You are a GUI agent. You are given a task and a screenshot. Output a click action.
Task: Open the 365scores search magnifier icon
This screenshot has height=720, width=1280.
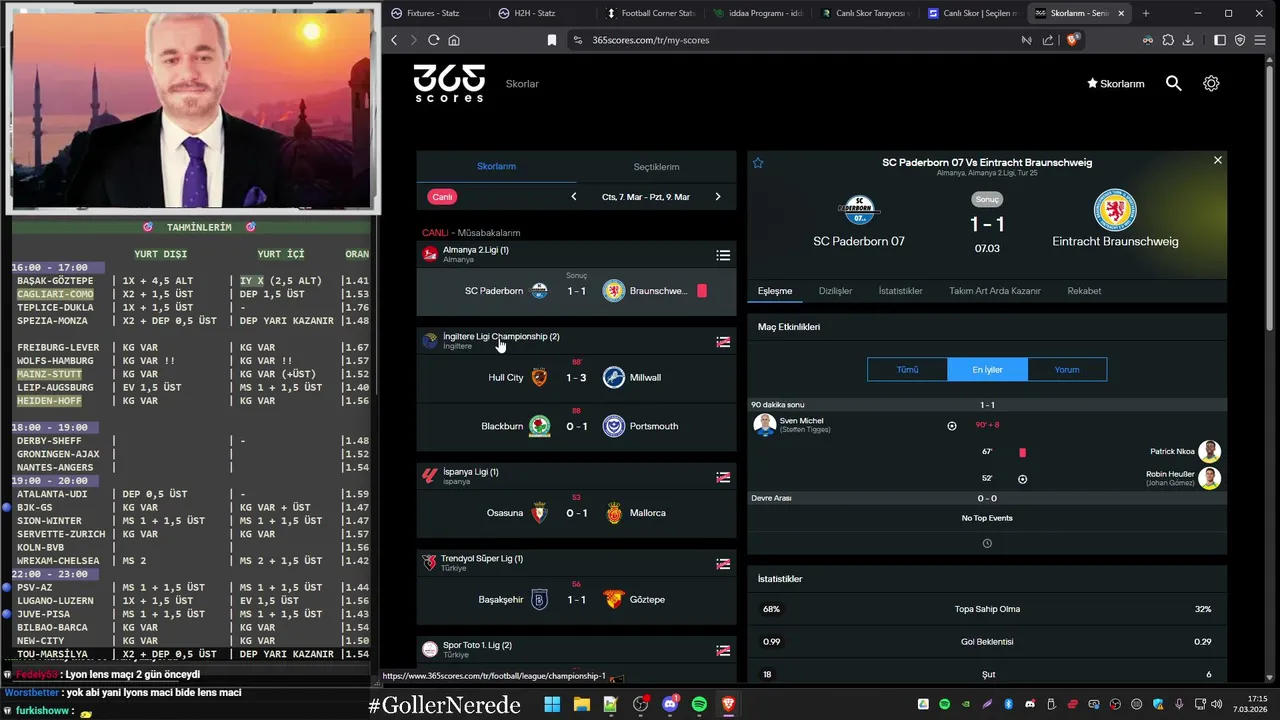1174,84
